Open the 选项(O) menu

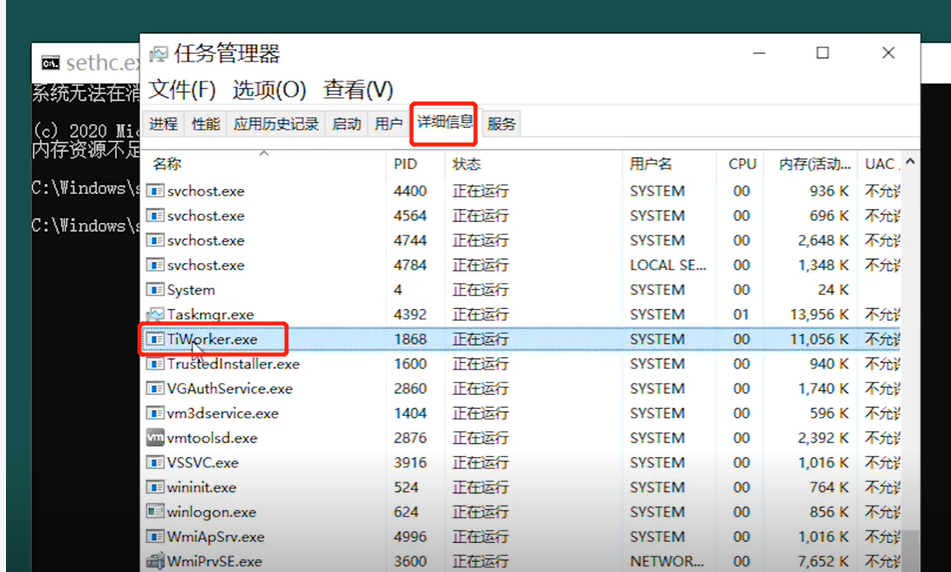pos(269,90)
